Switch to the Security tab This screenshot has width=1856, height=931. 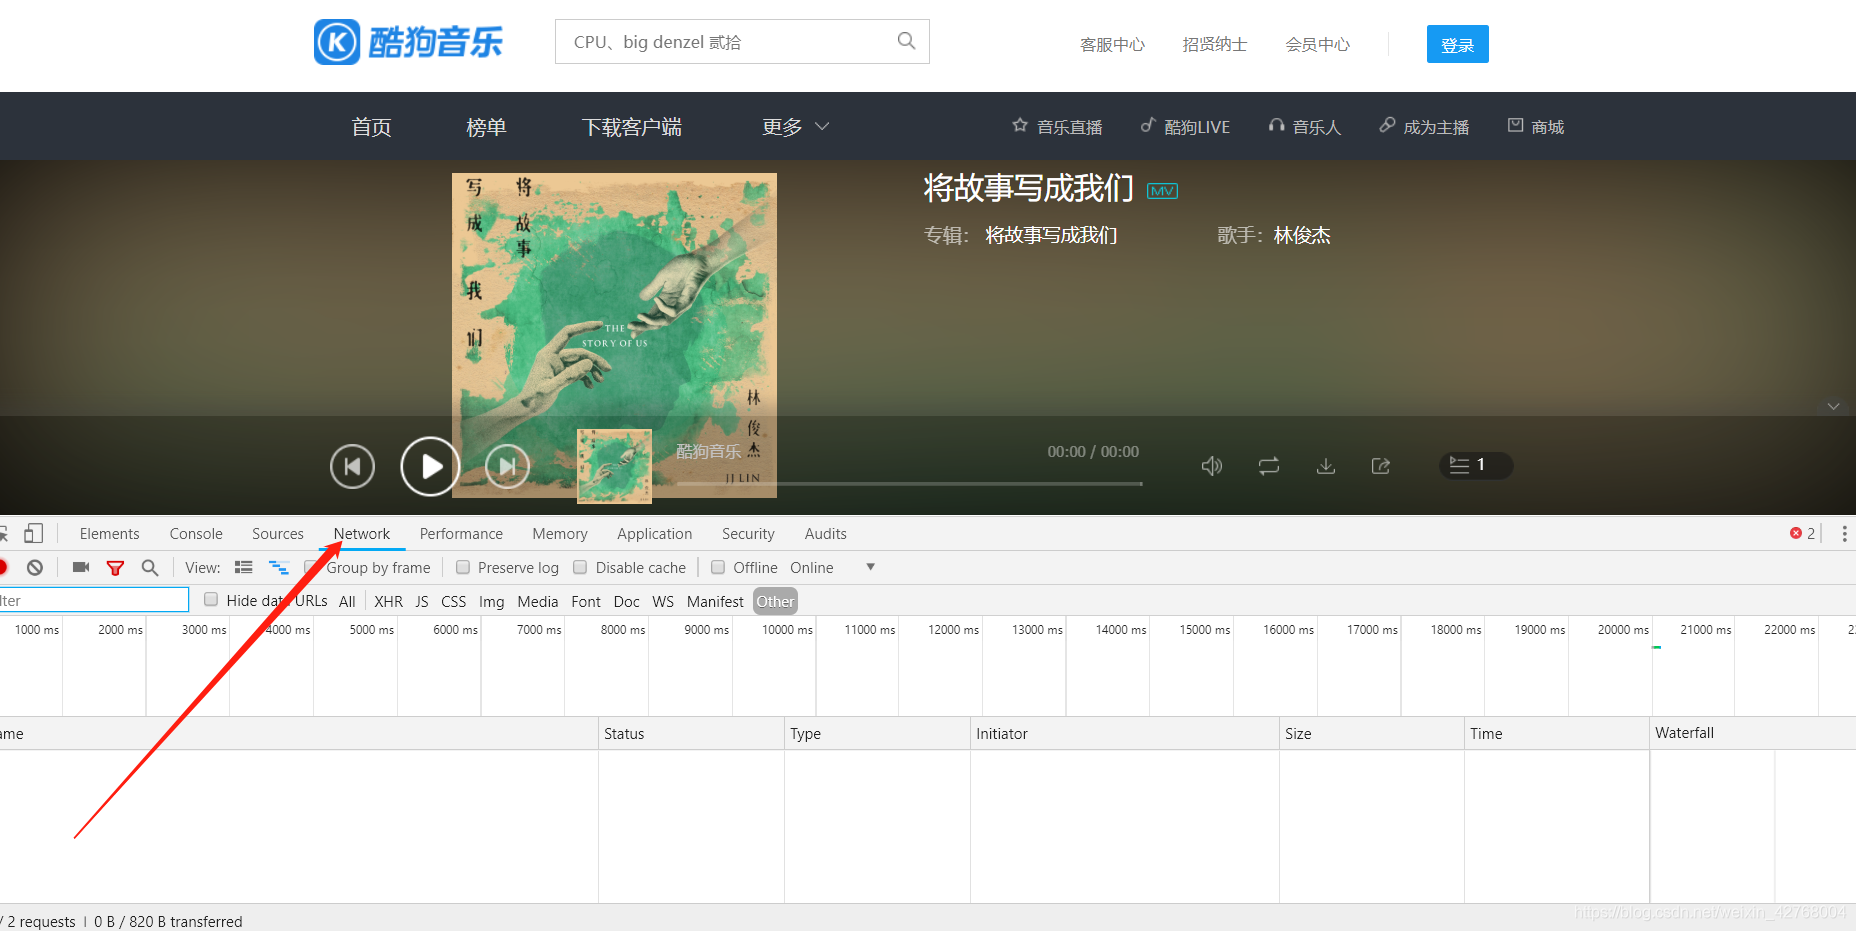click(748, 534)
